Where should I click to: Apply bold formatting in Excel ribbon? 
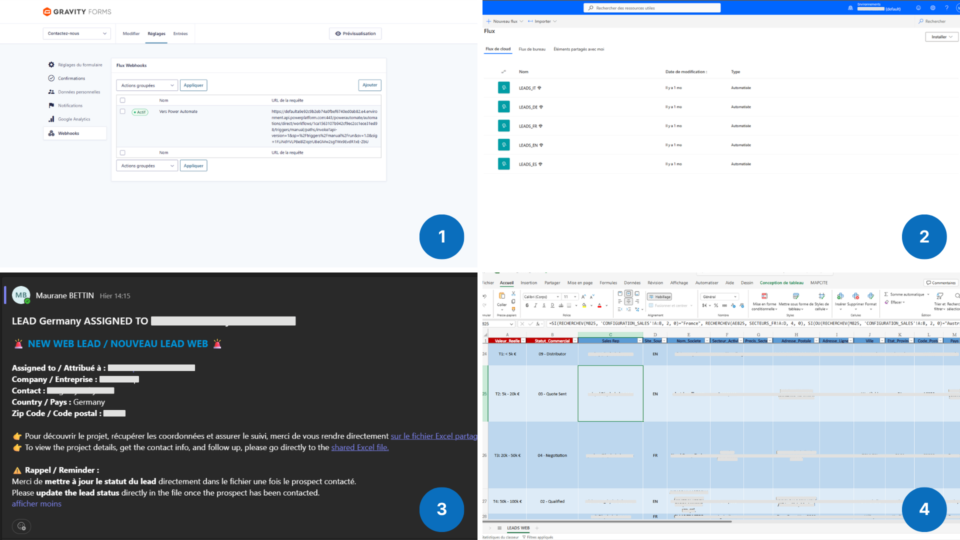pos(527,306)
